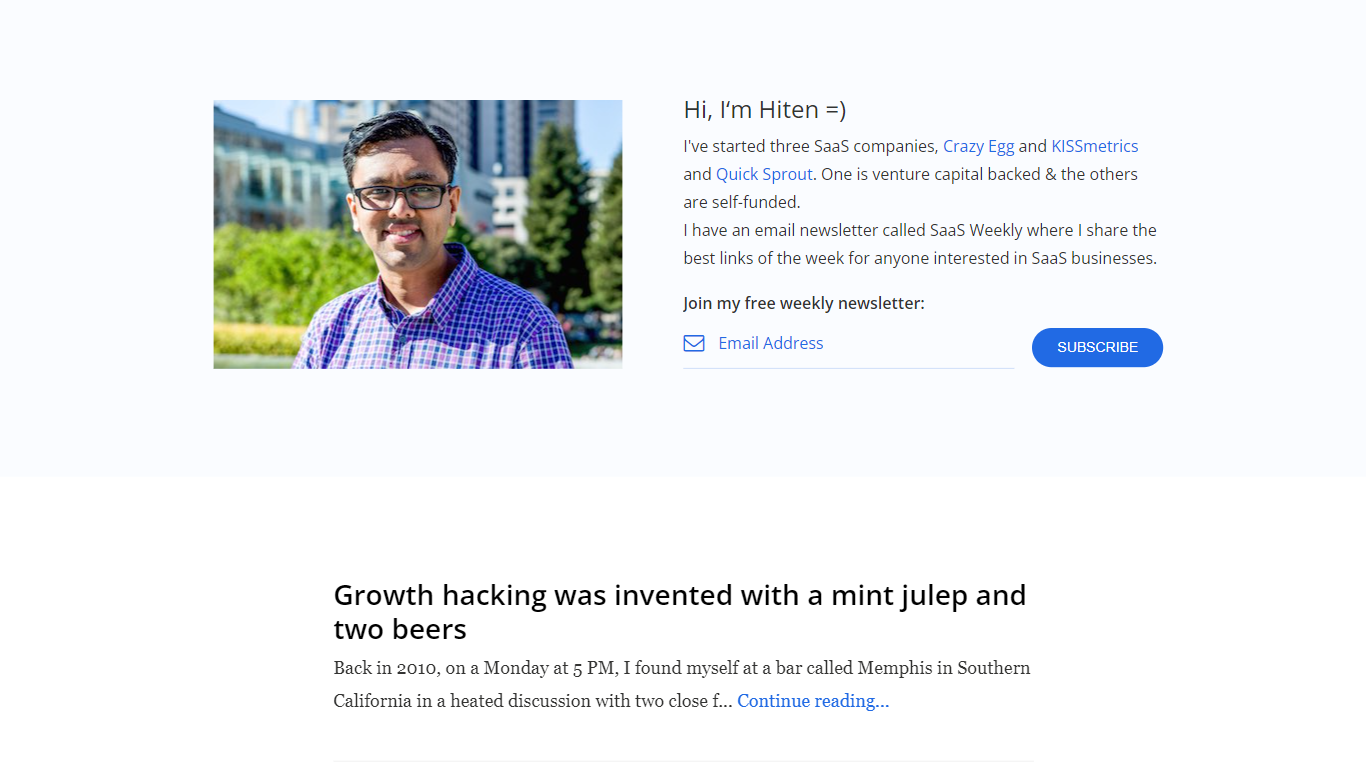Image resolution: width=1366 pixels, height=768 pixels.
Task: Click Hiten's profile photo
Action: click(417, 234)
